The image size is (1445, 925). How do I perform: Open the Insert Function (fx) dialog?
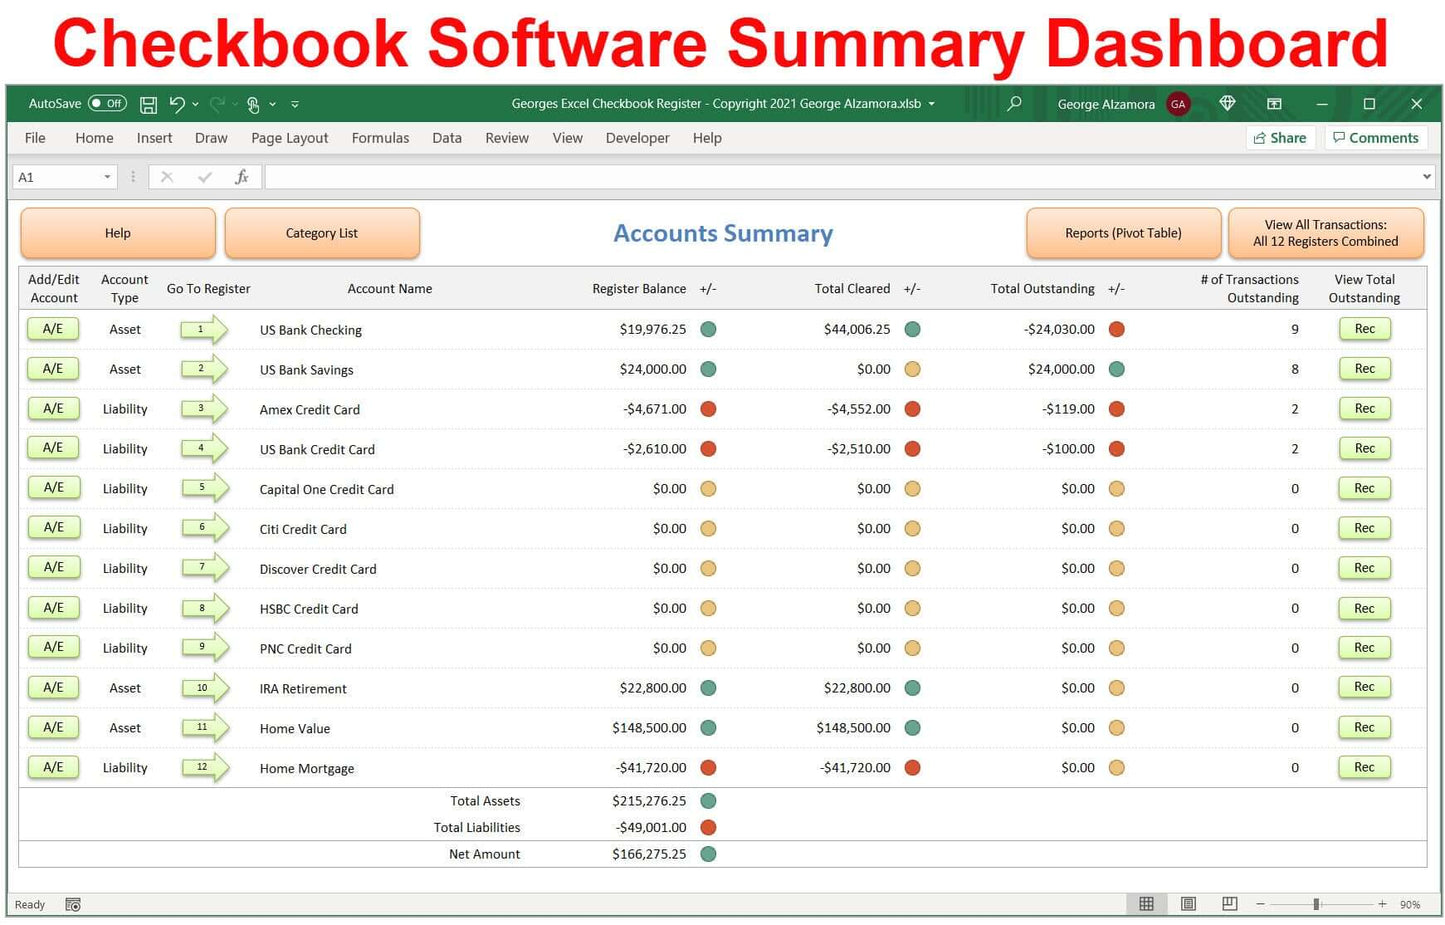tap(242, 176)
